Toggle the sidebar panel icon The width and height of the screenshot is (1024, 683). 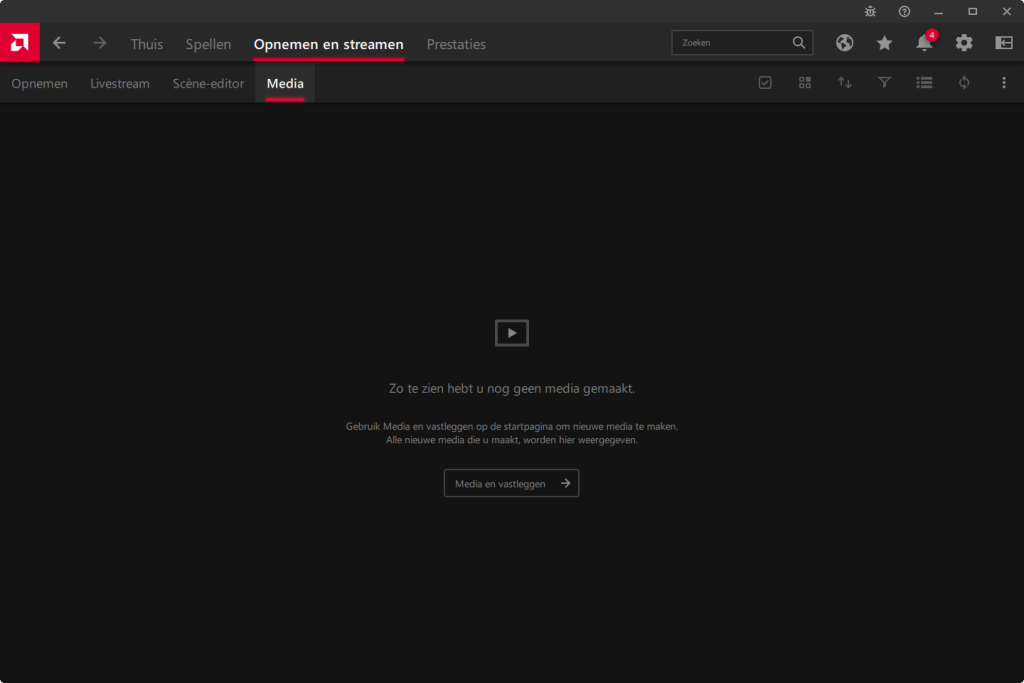click(x=1004, y=43)
